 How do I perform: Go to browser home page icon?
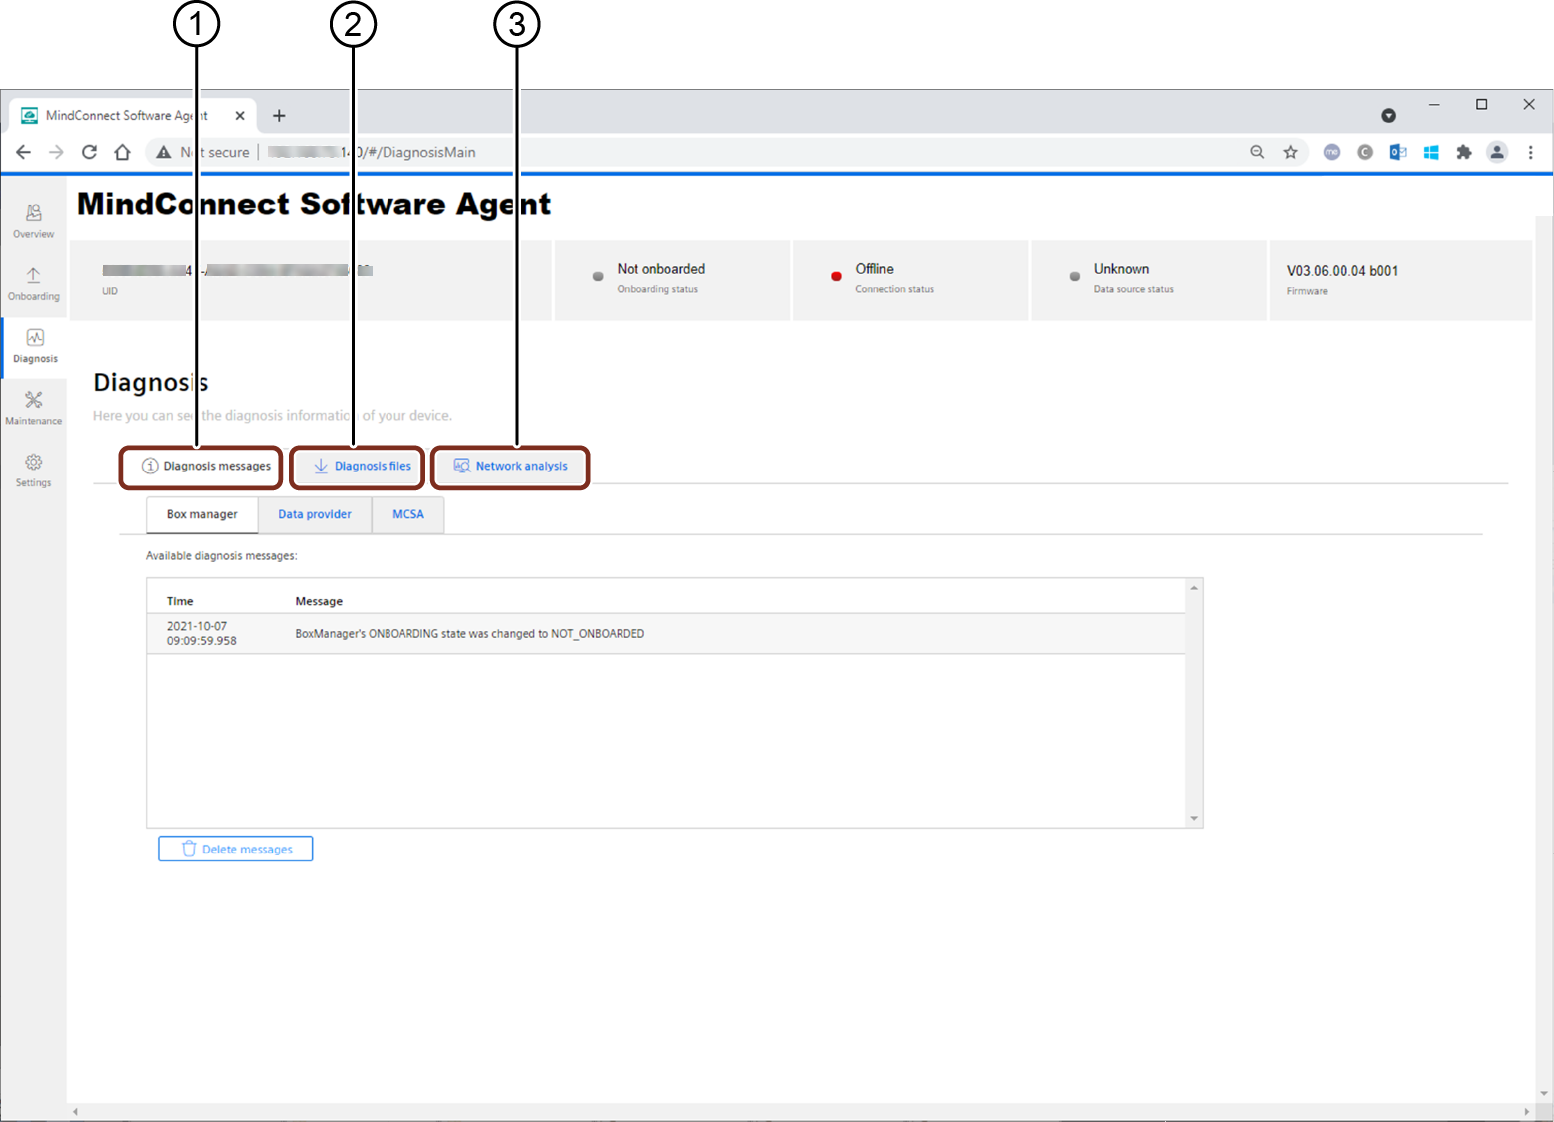122,152
